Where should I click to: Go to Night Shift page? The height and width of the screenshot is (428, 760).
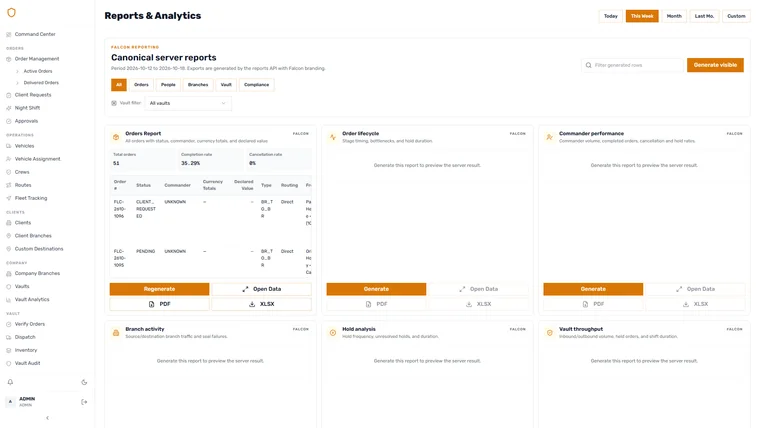[27, 108]
